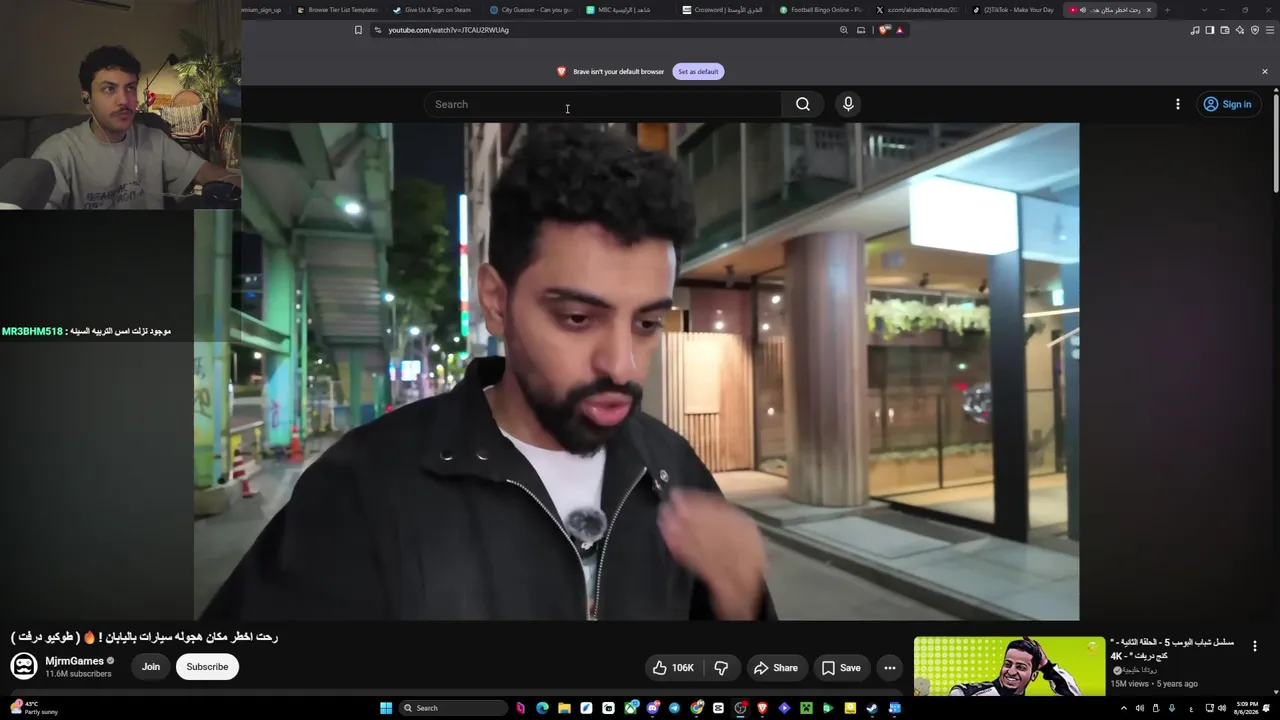Close the active YouTube tab
This screenshot has width=1280, height=720.
coord(1149,10)
